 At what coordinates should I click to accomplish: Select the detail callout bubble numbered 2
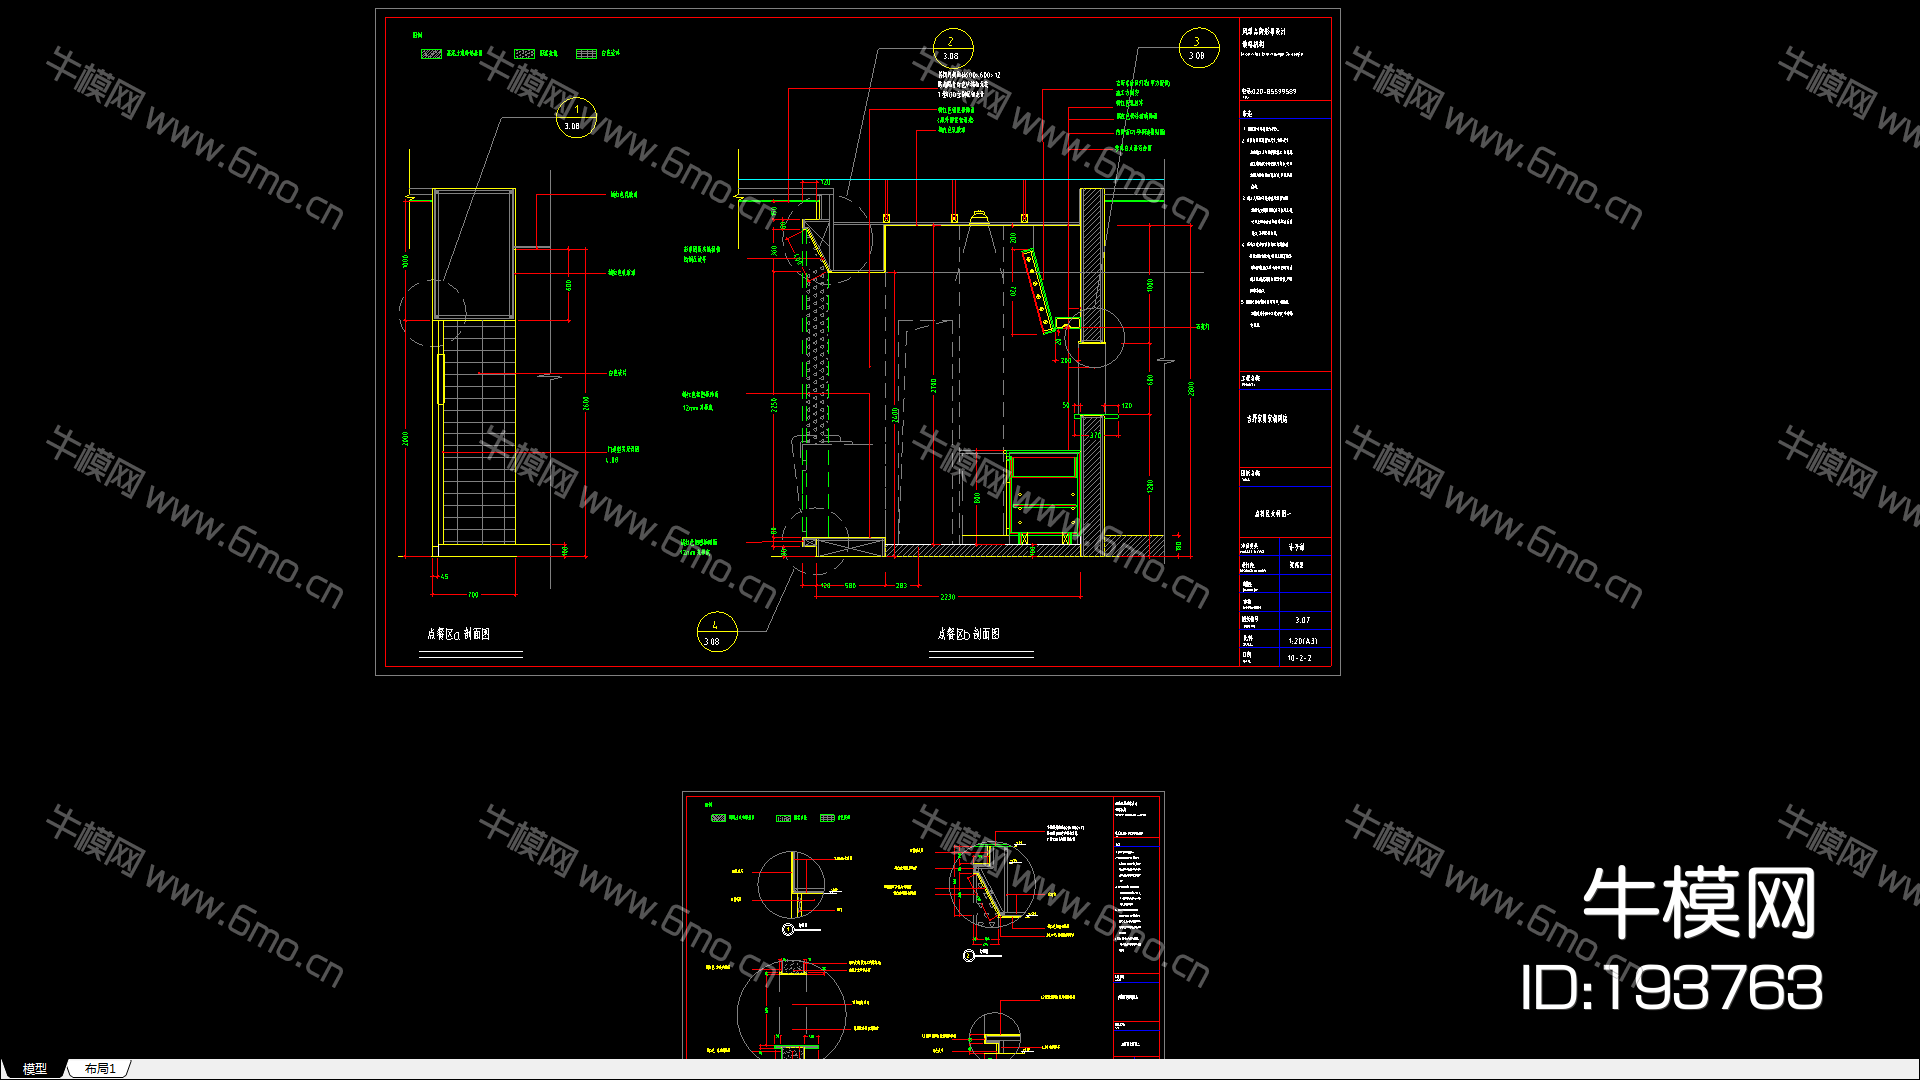[x=952, y=48]
